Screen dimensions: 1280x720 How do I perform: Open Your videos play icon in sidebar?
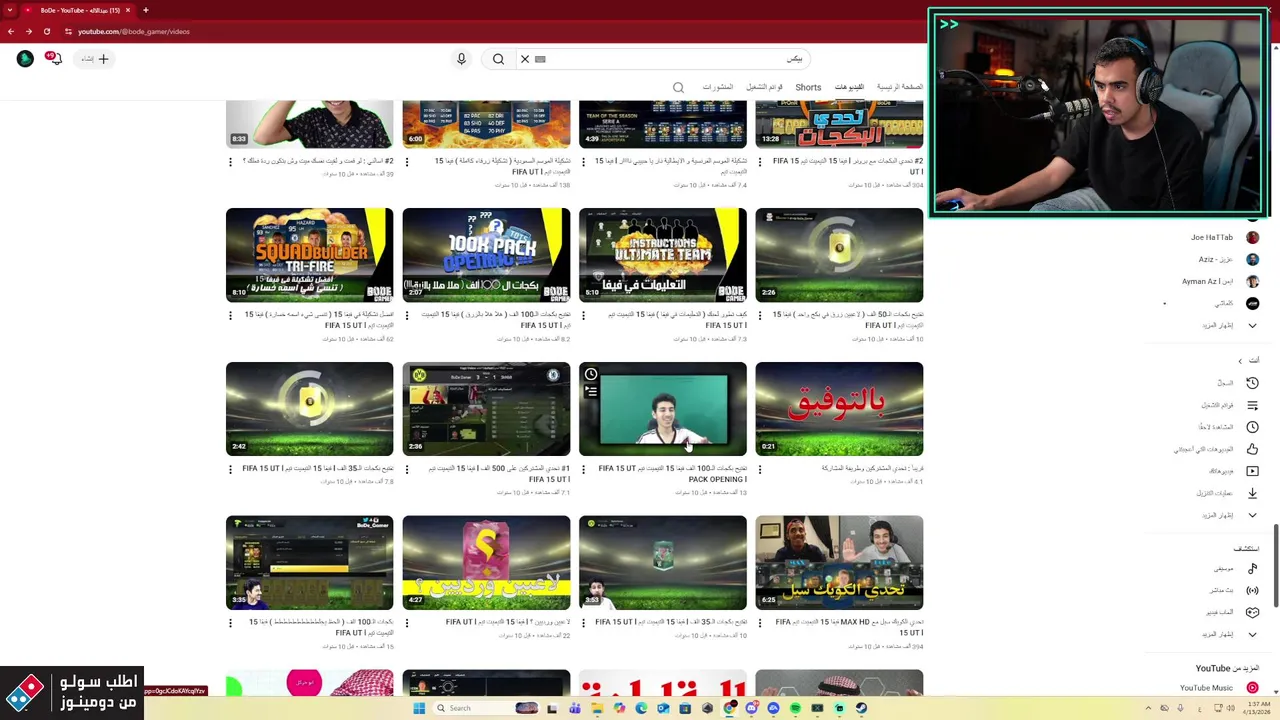(1252, 471)
